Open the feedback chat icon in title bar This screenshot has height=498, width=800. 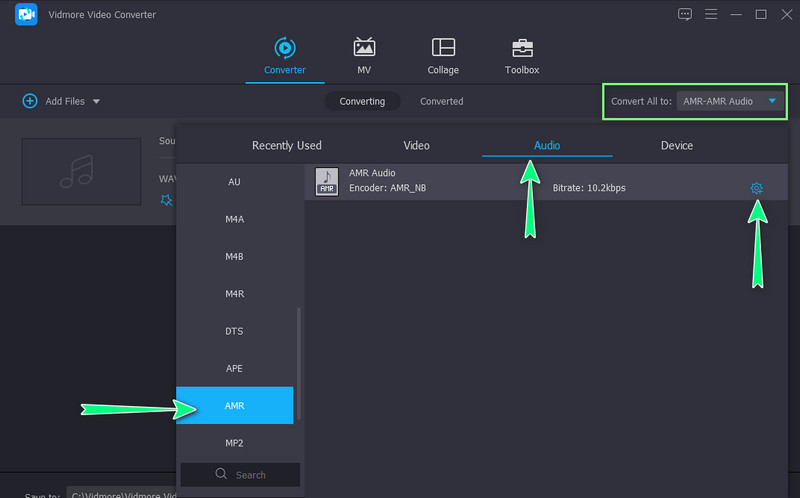coord(685,14)
